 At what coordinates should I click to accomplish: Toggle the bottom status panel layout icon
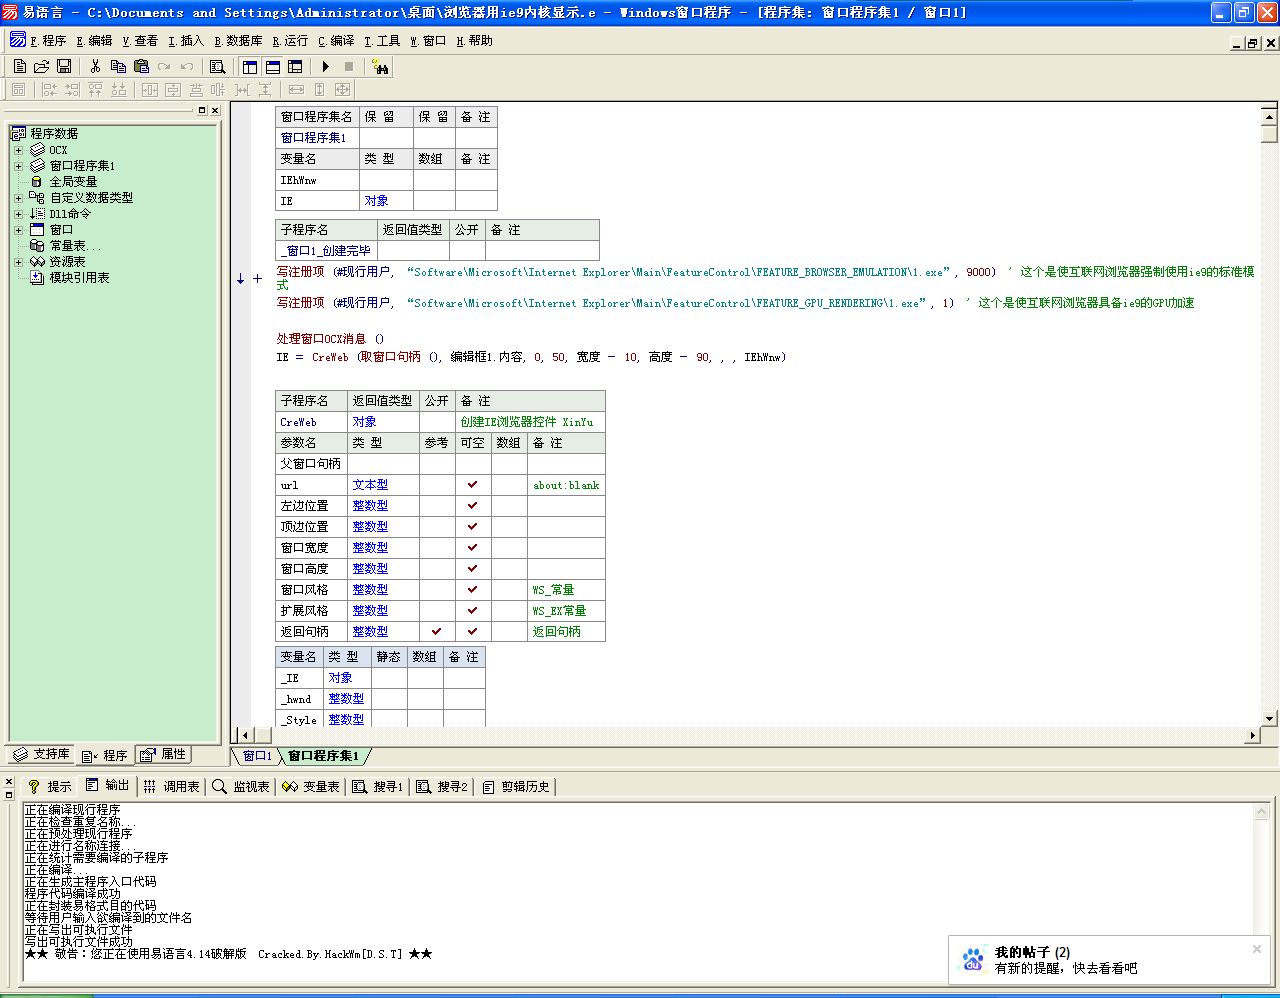272,66
